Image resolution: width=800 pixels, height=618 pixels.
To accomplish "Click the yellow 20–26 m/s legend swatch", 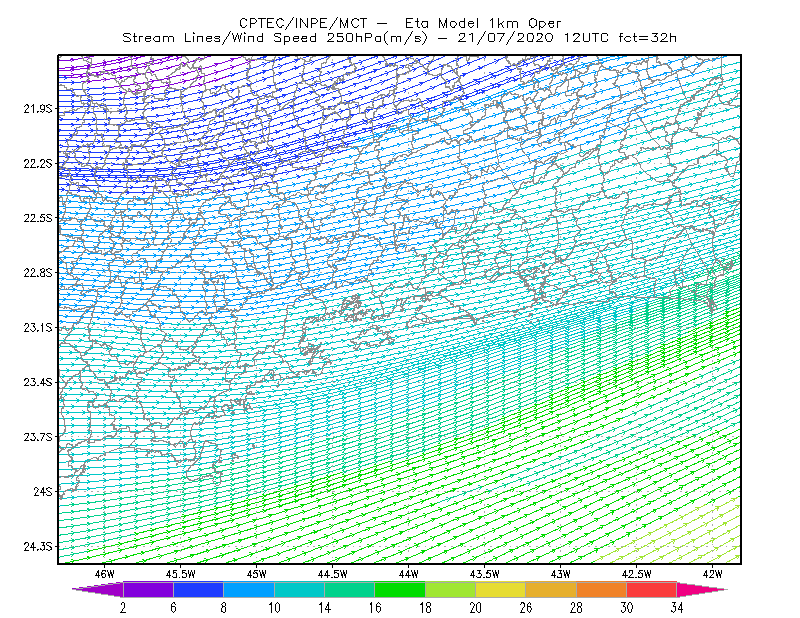I will [x=501, y=589].
